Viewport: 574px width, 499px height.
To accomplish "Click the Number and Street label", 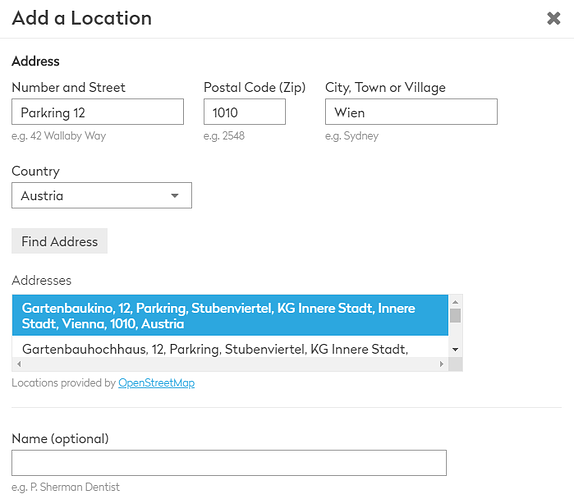I will tap(68, 87).
